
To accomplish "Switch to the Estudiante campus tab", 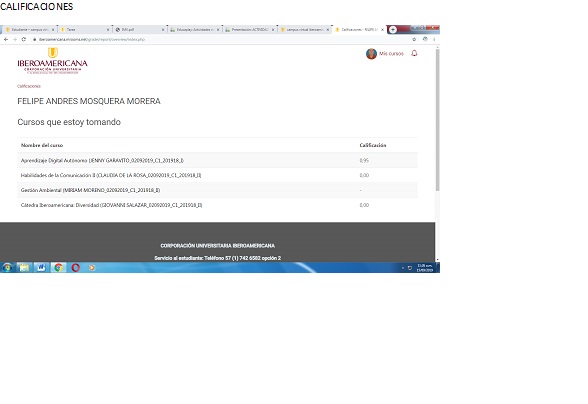I will coord(29,29).
